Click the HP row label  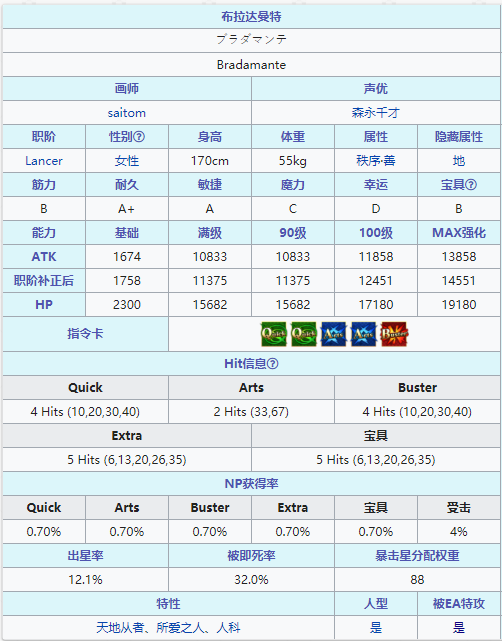[44, 305]
